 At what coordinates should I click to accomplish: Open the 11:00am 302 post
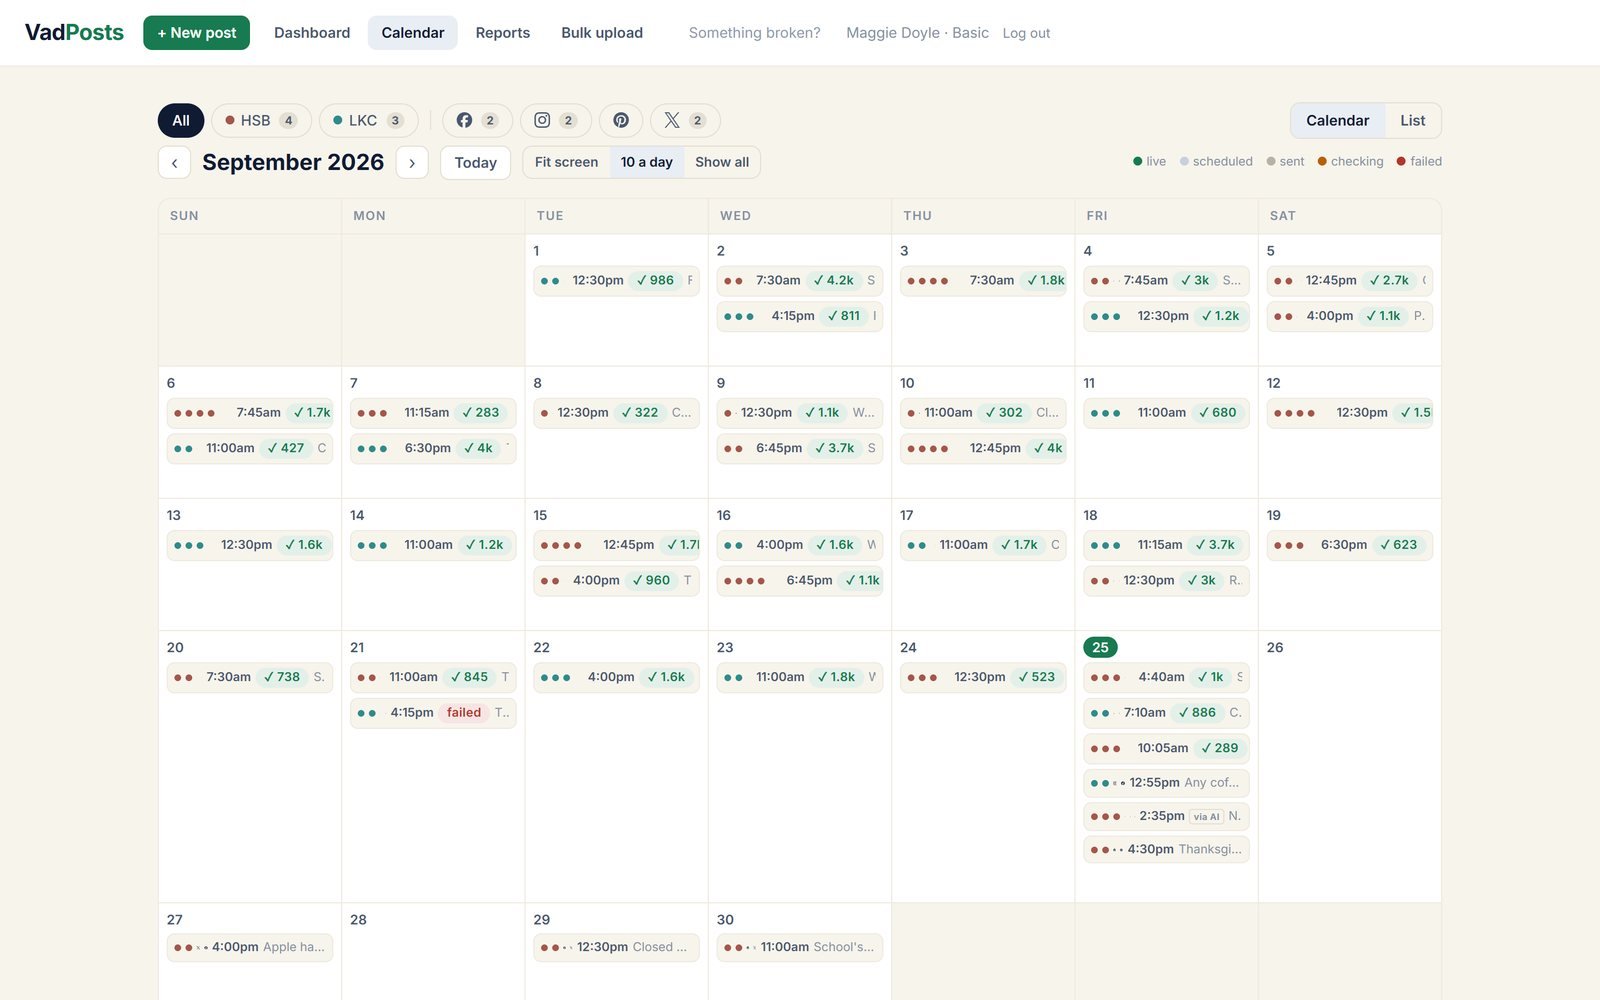tap(983, 412)
